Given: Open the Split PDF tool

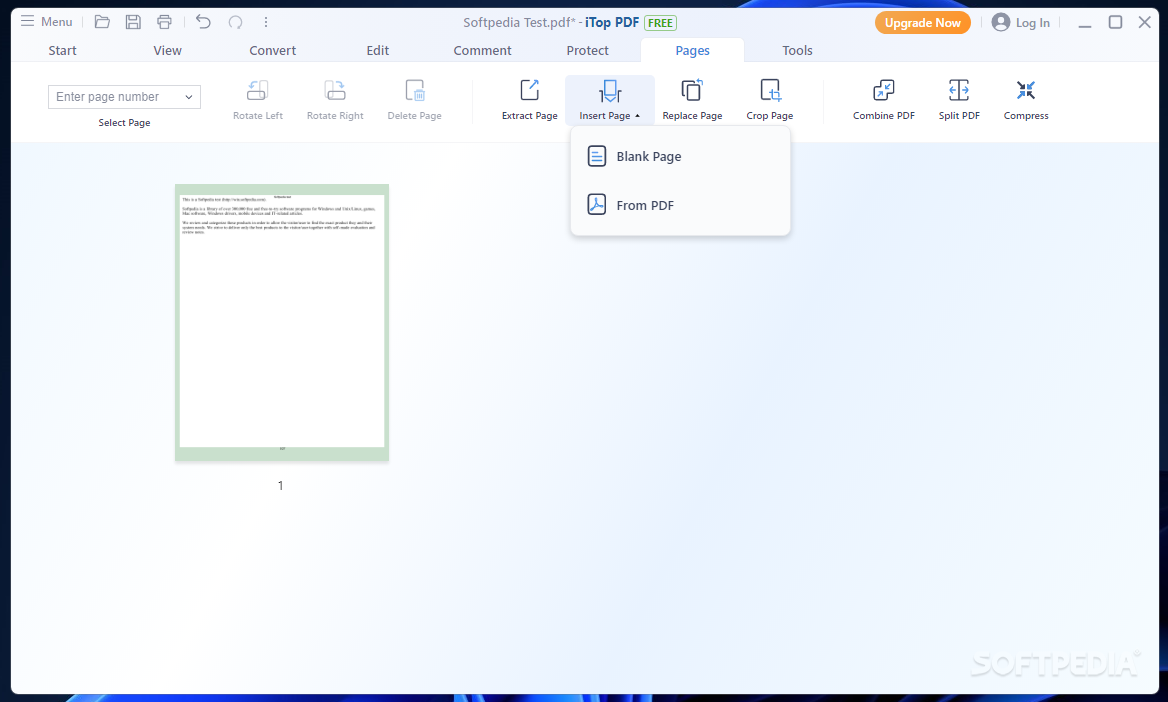Looking at the screenshot, I should 959,99.
